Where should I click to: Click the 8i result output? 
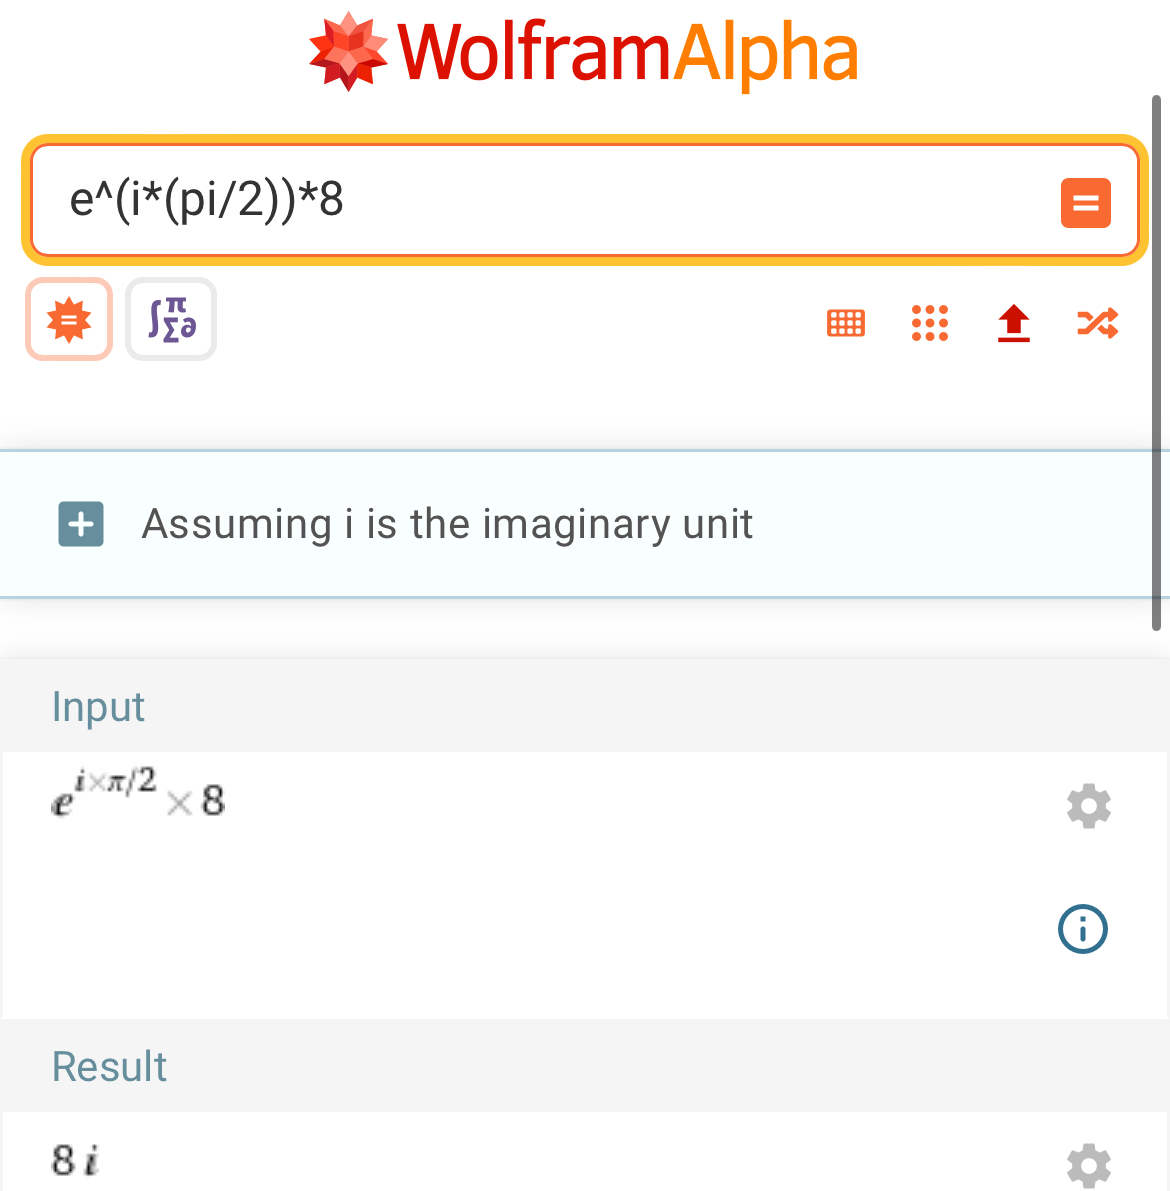[75, 1160]
